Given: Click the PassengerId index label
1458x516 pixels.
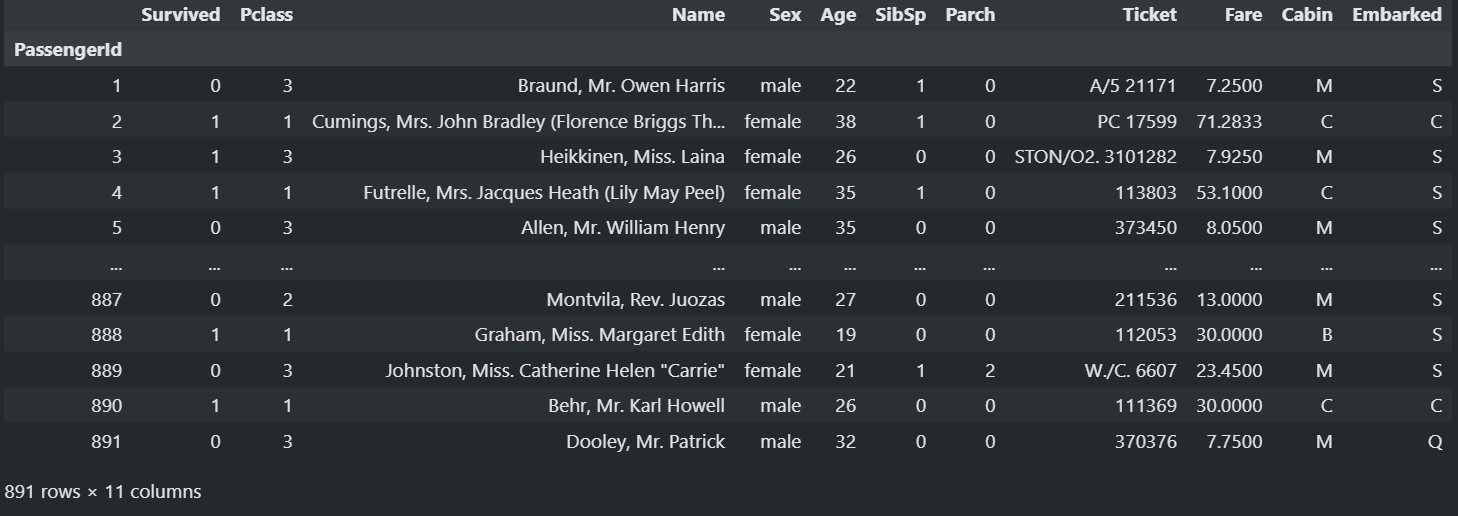Looking at the screenshot, I should 68,49.
